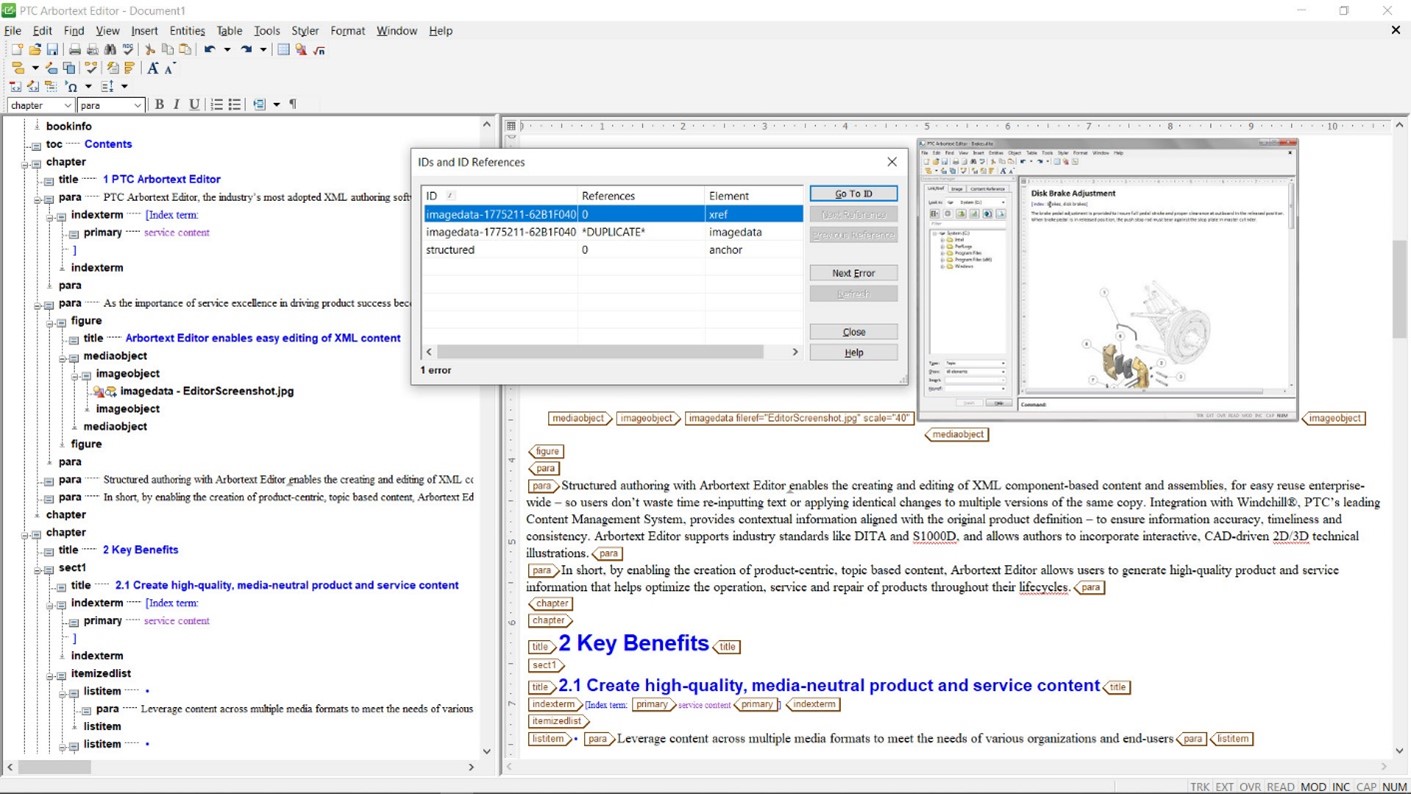
Task: Insert an equation with the square-root icon
Action: (x=319, y=50)
